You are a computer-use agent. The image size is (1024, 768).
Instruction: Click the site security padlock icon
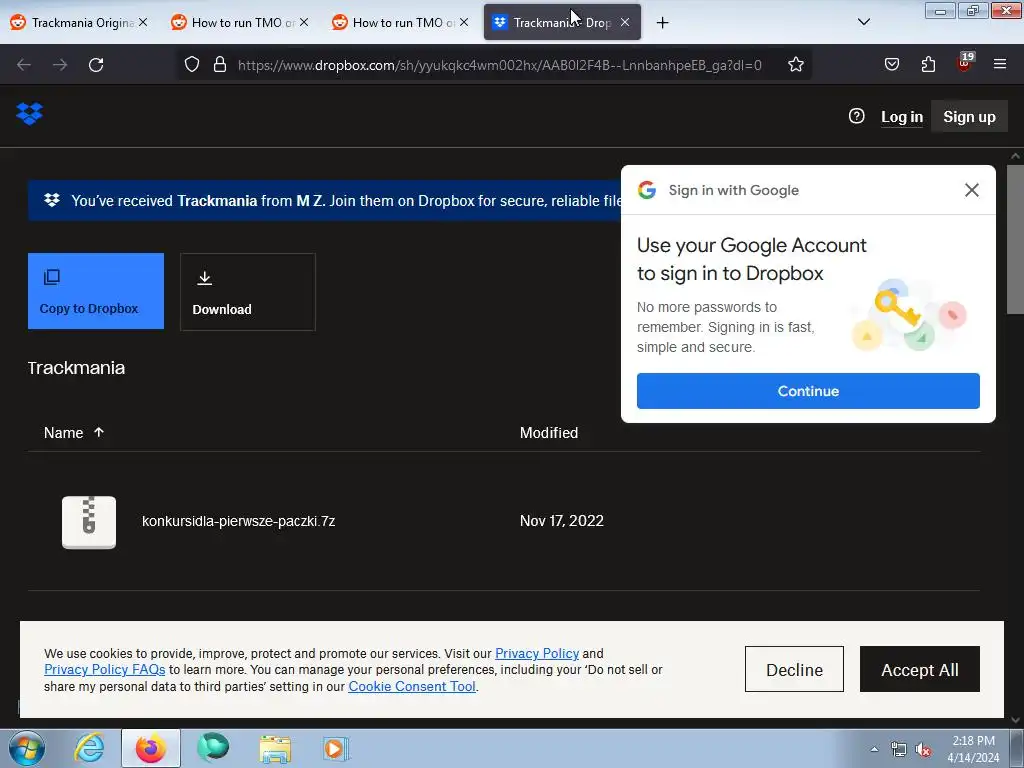tap(220, 65)
